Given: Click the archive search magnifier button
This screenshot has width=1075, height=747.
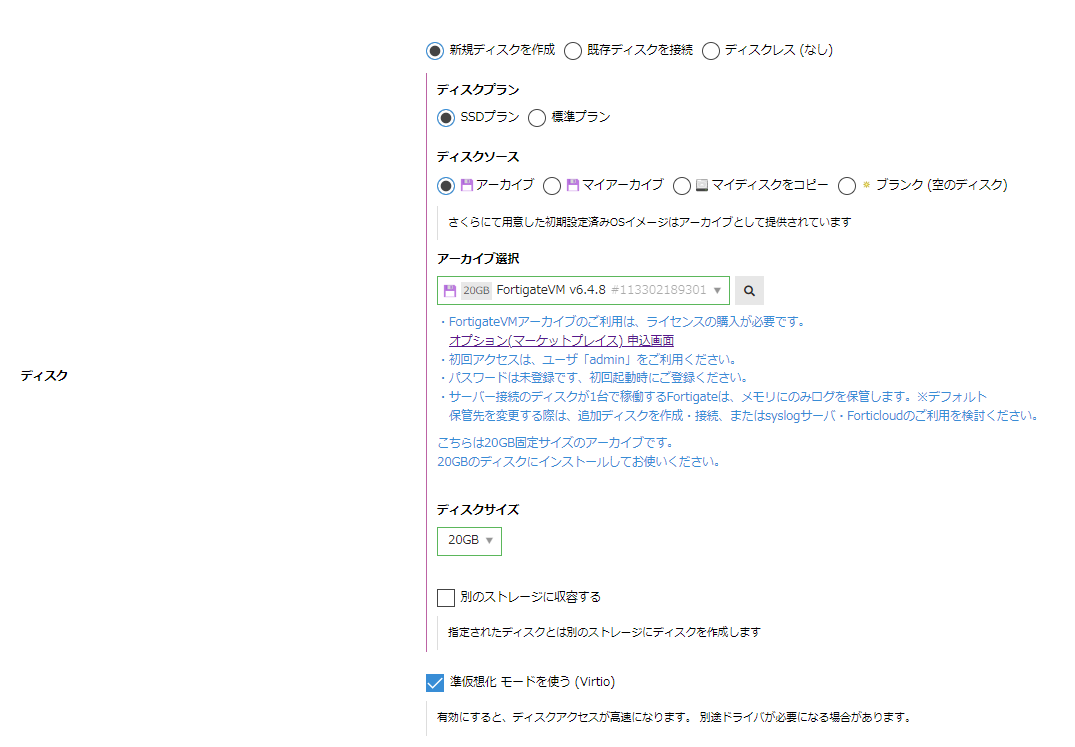Looking at the screenshot, I should point(749,291).
